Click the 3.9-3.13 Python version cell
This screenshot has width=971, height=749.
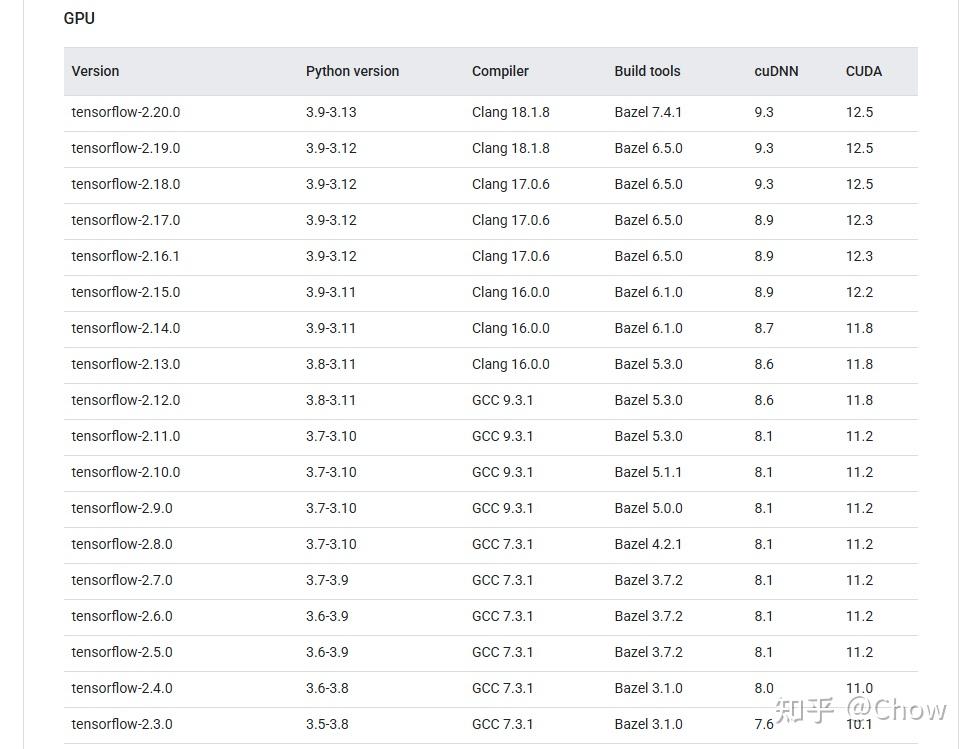click(331, 112)
